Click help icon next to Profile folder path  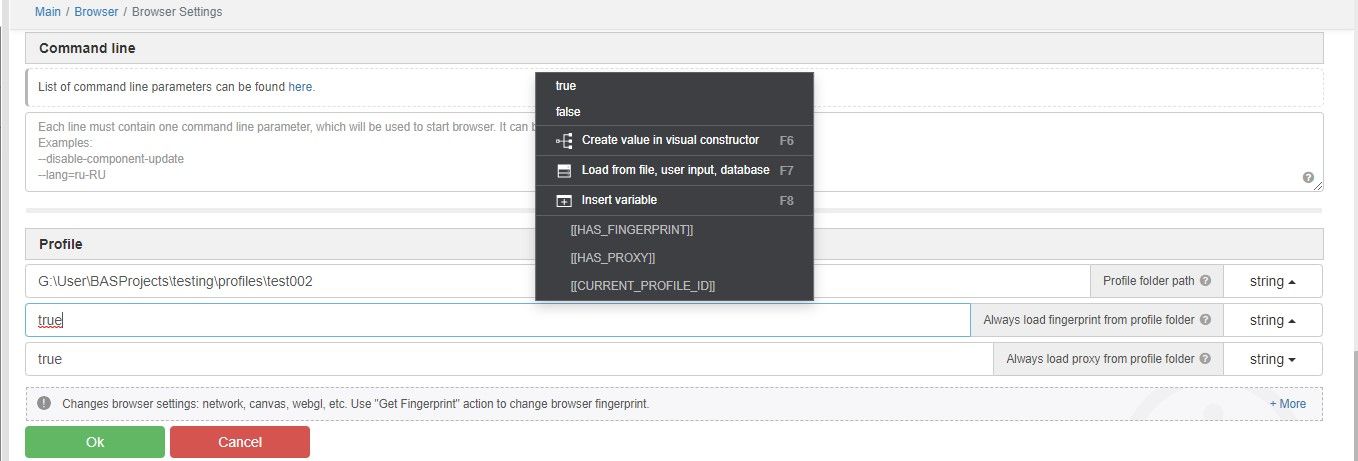(1205, 281)
